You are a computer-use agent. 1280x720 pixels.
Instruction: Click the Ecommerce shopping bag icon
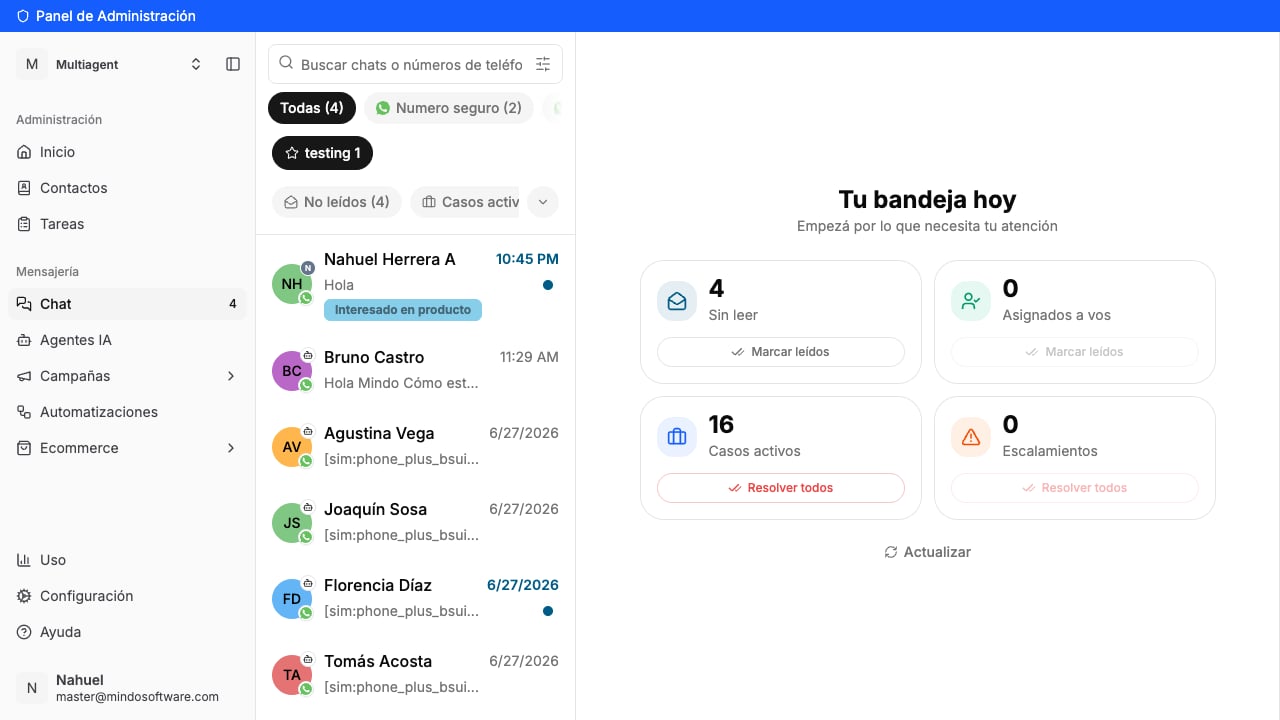(x=24, y=448)
